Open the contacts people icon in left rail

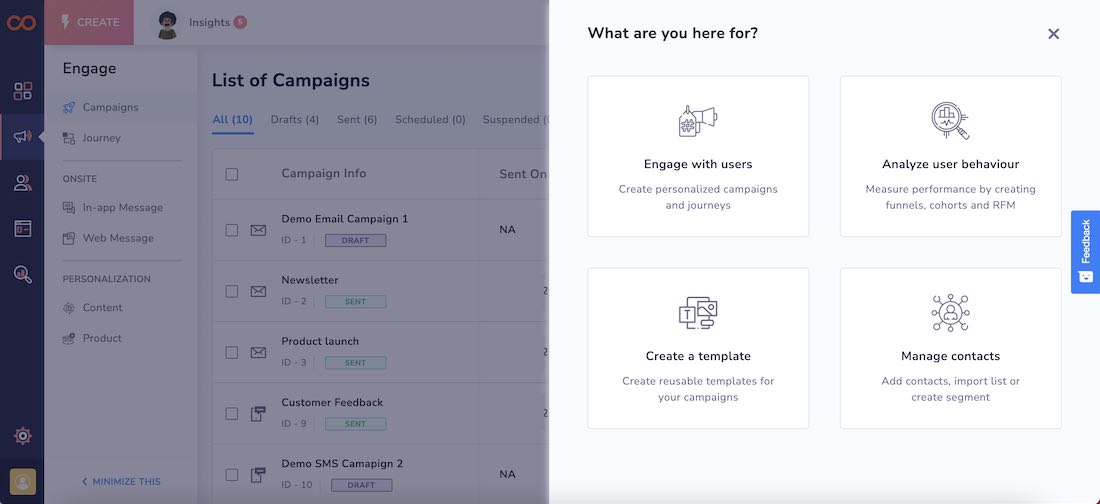(x=22, y=183)
